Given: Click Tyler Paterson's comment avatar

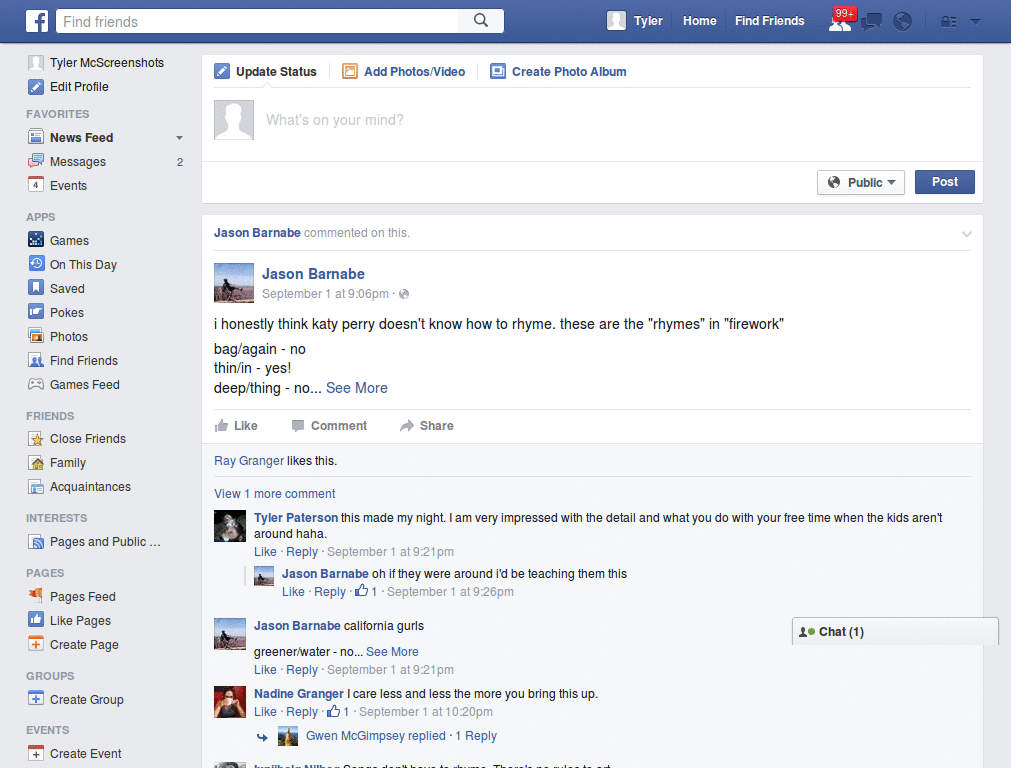Looking at the screenshot, I should click(x=230, y=526).
